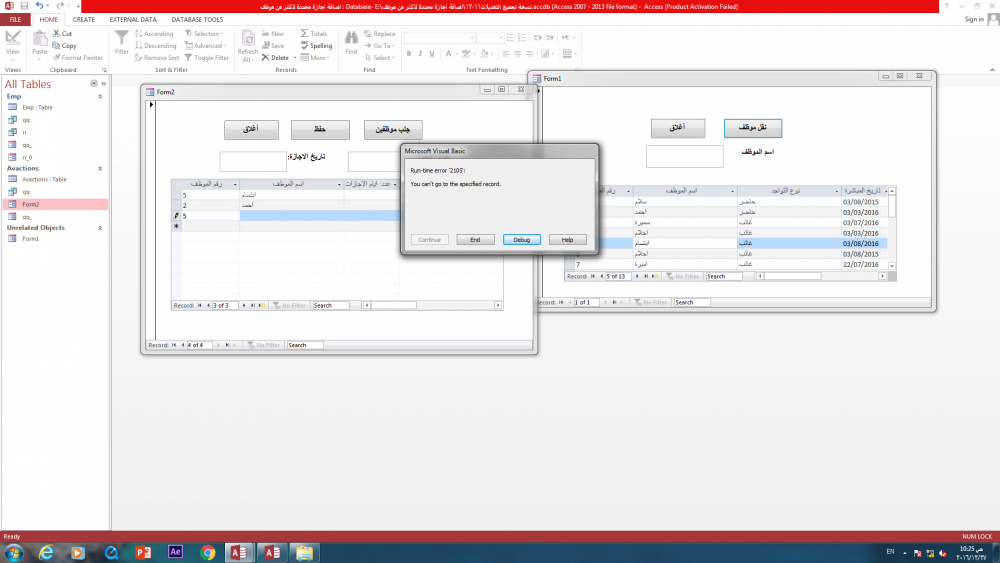The image size is (1000, 563).
Task: Click the Cut scissors icon
Action: tap(56, 33)
